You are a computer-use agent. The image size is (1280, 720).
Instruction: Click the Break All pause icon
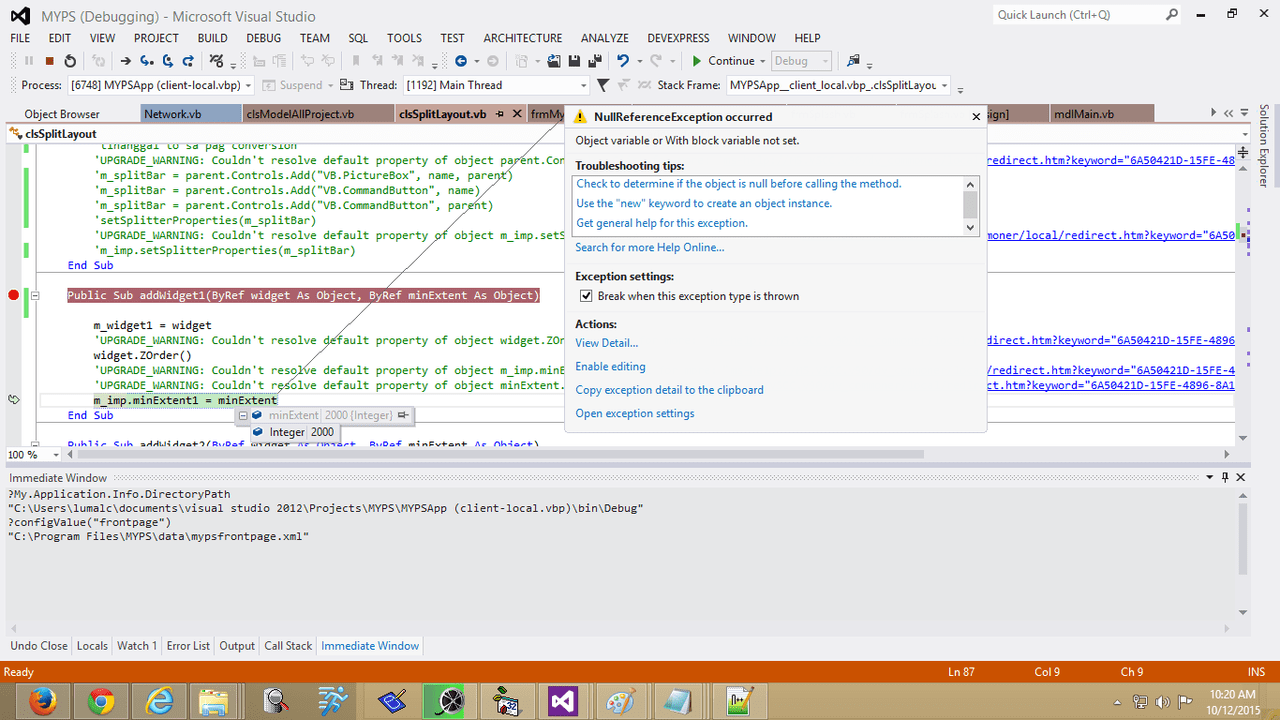[28, 60]
